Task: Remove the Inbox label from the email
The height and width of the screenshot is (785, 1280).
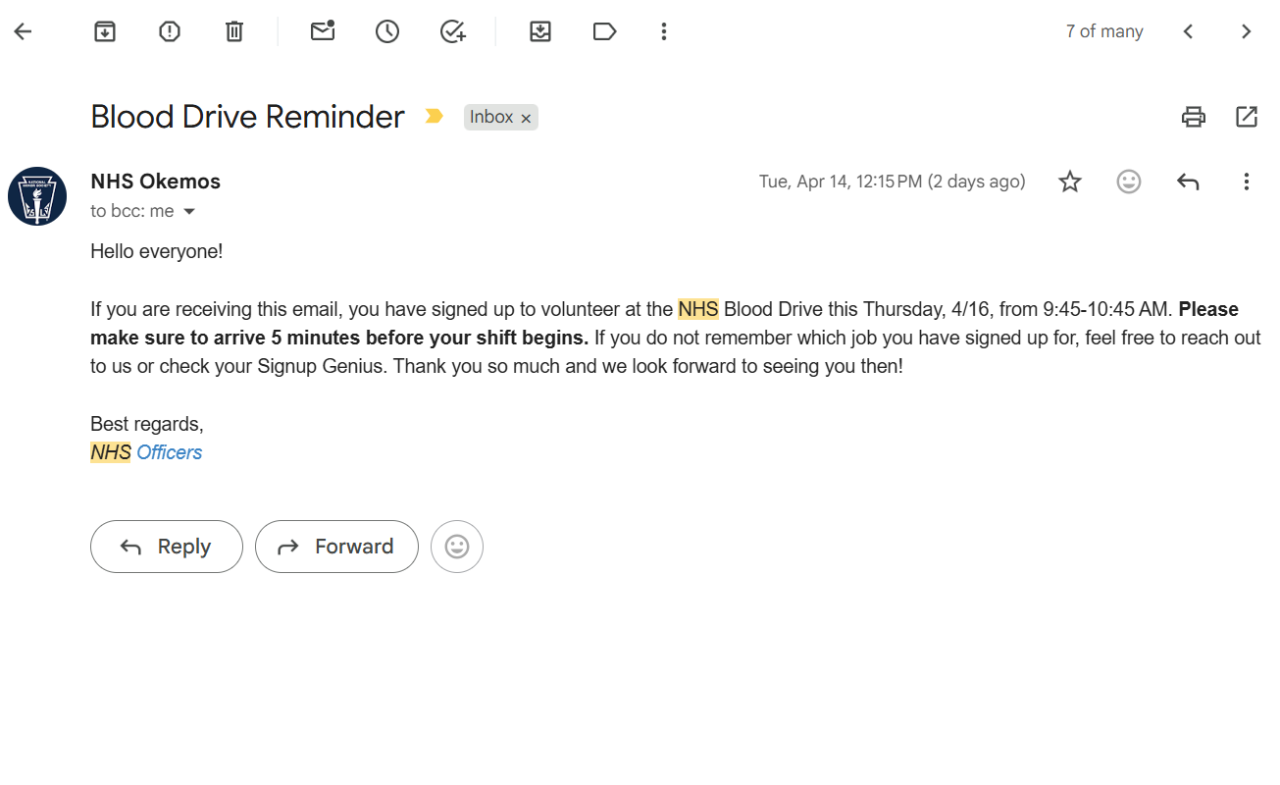Action: [x=526, y=118]
